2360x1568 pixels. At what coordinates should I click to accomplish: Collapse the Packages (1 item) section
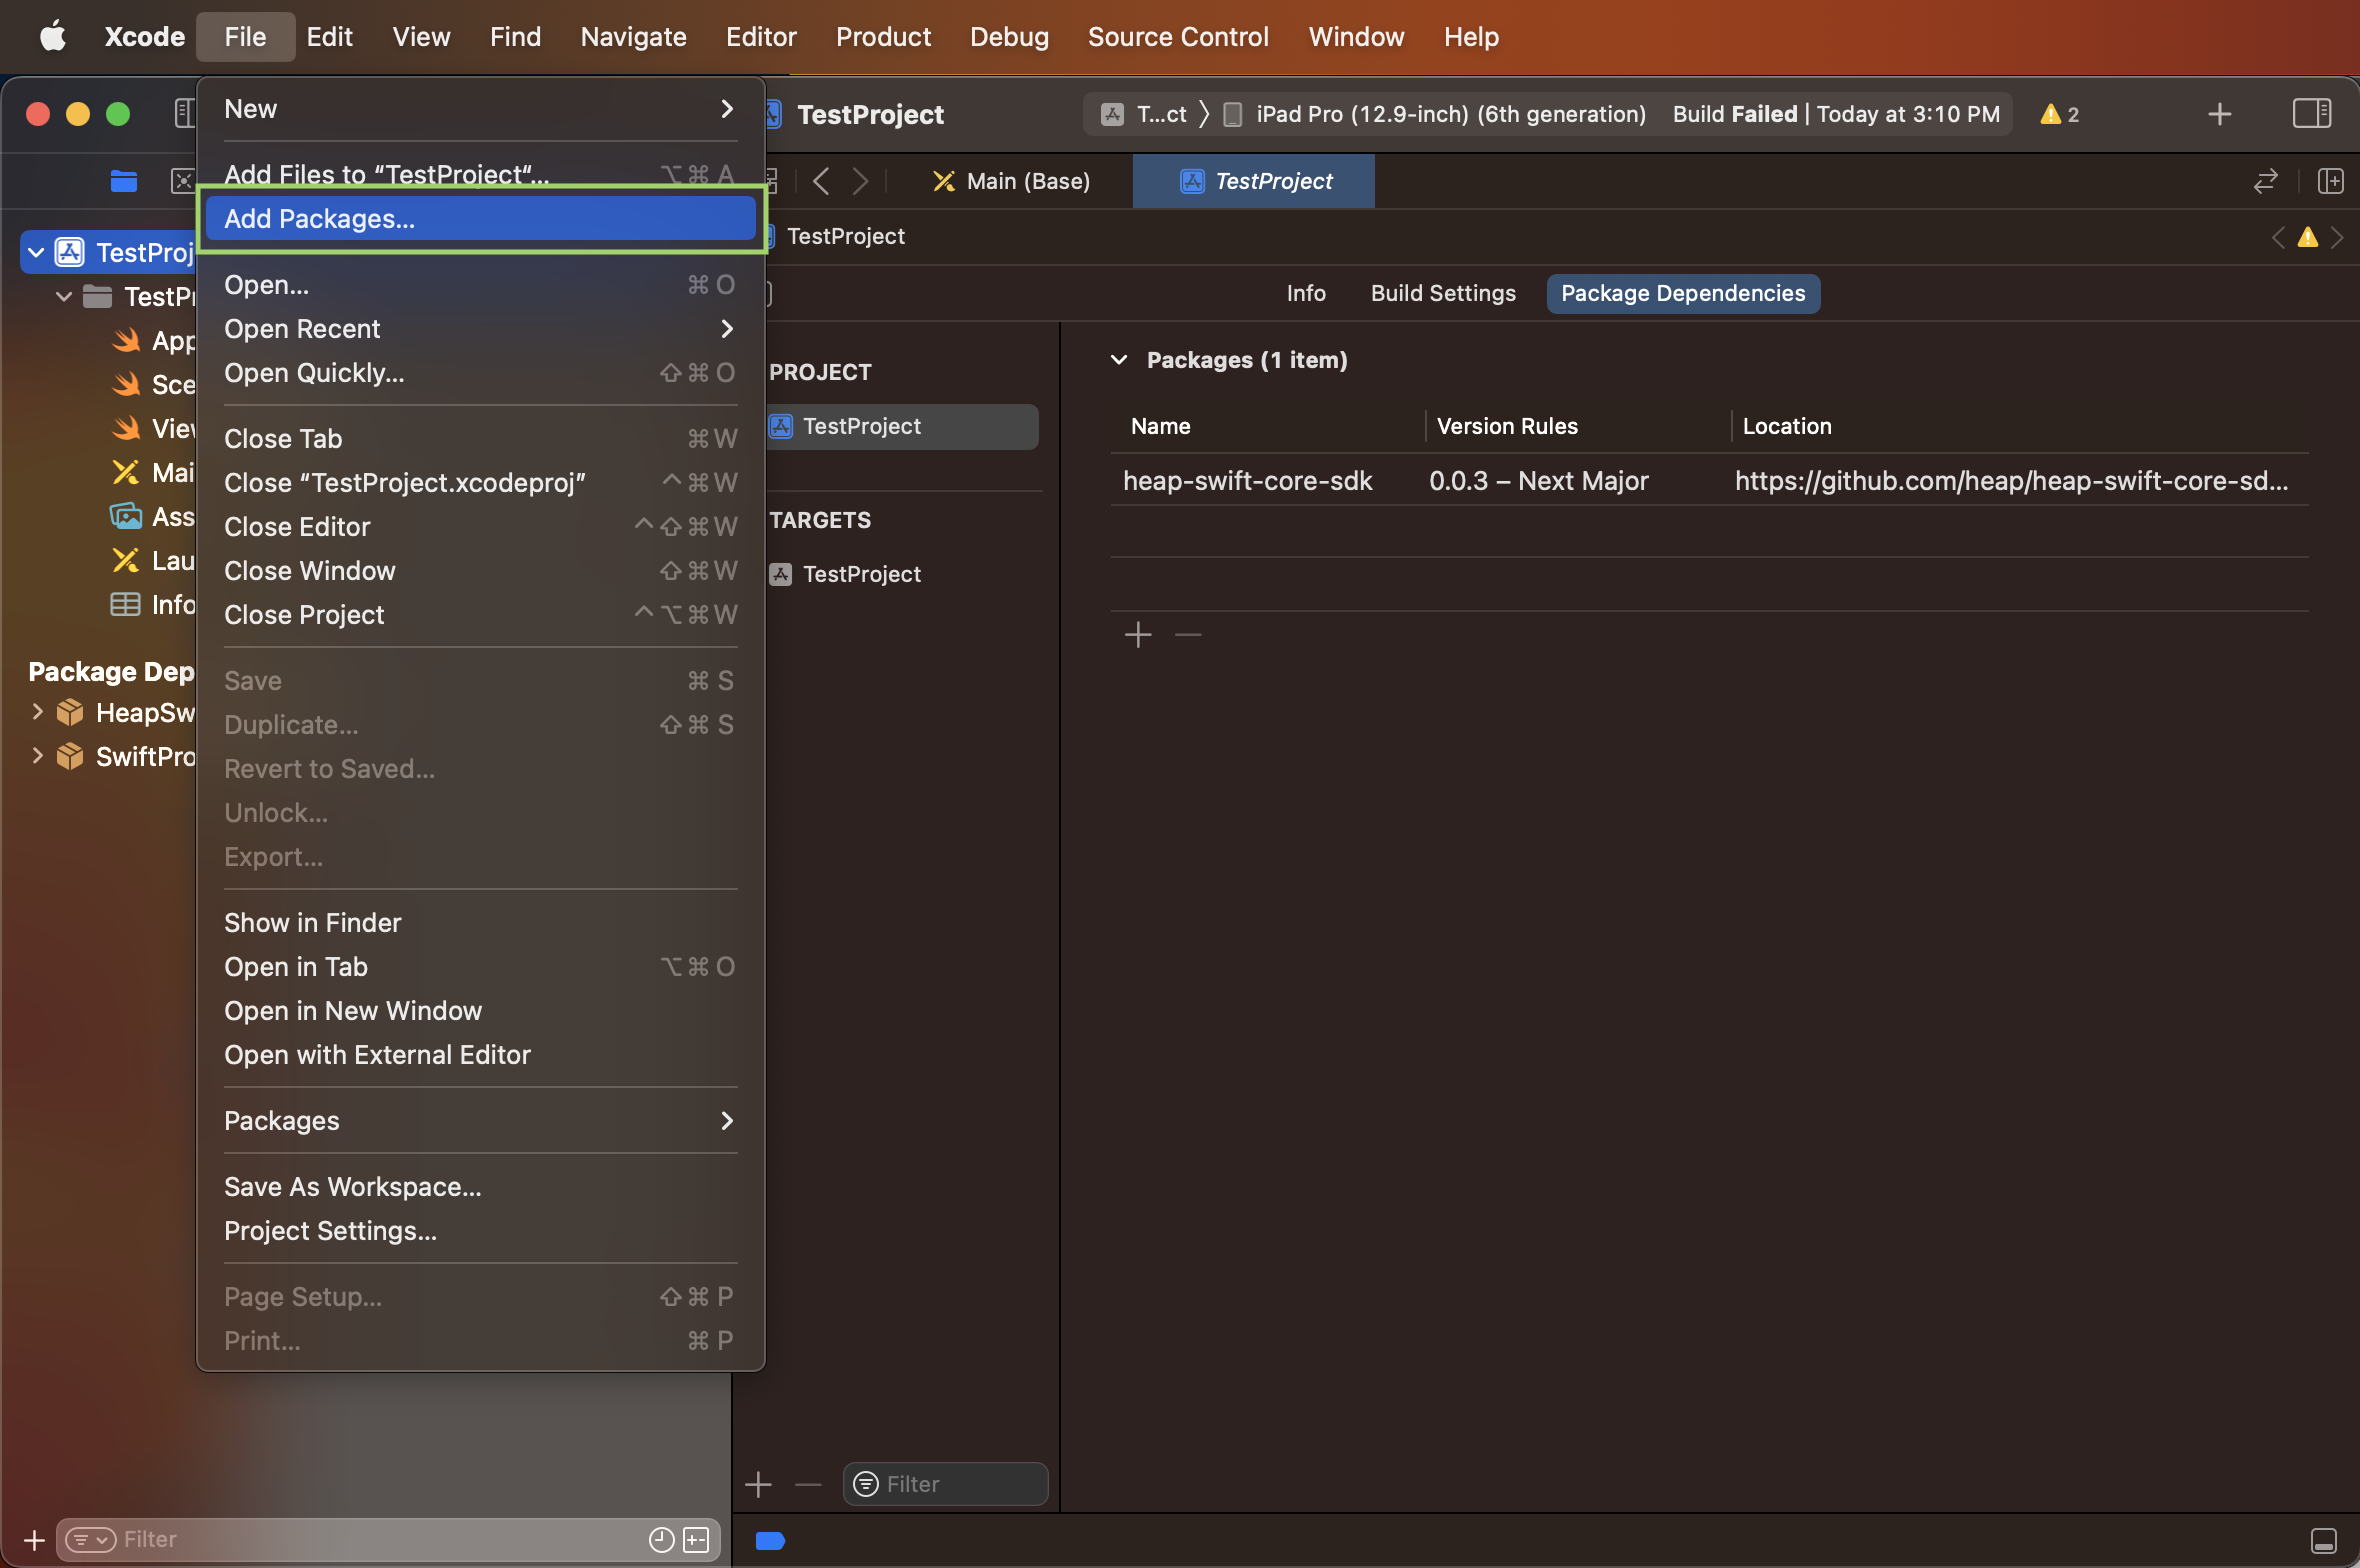click(1119, 360)
